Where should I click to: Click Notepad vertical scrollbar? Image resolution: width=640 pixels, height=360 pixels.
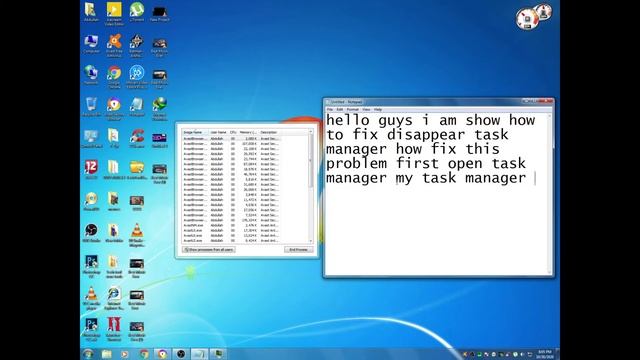(x=549, y=194)
